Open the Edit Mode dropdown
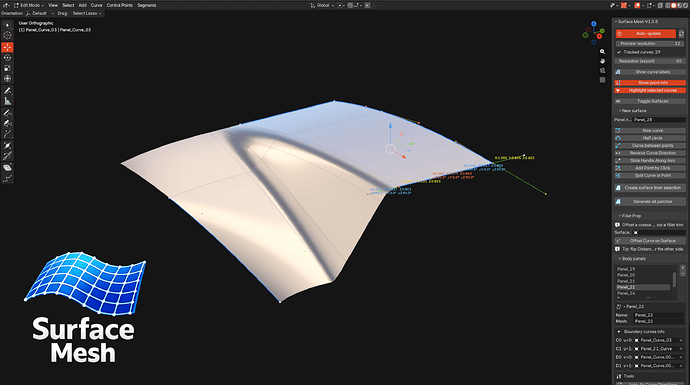This screenshot has width=690, height=385. click(x=29, y=5)
